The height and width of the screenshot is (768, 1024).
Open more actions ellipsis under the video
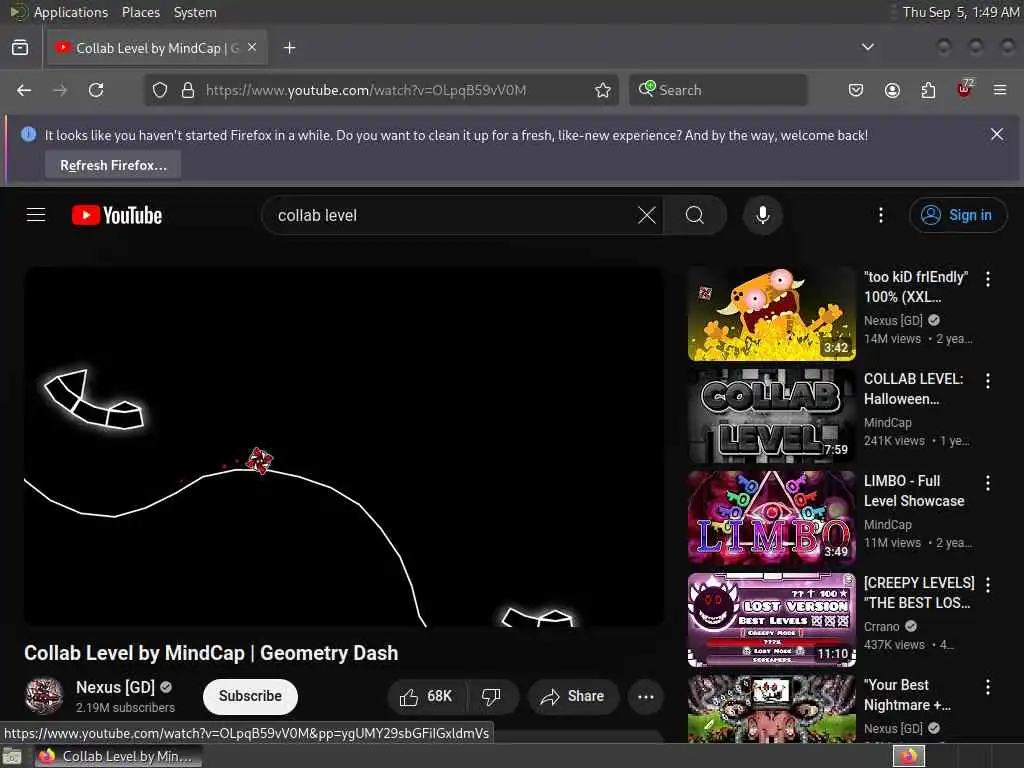646,696
